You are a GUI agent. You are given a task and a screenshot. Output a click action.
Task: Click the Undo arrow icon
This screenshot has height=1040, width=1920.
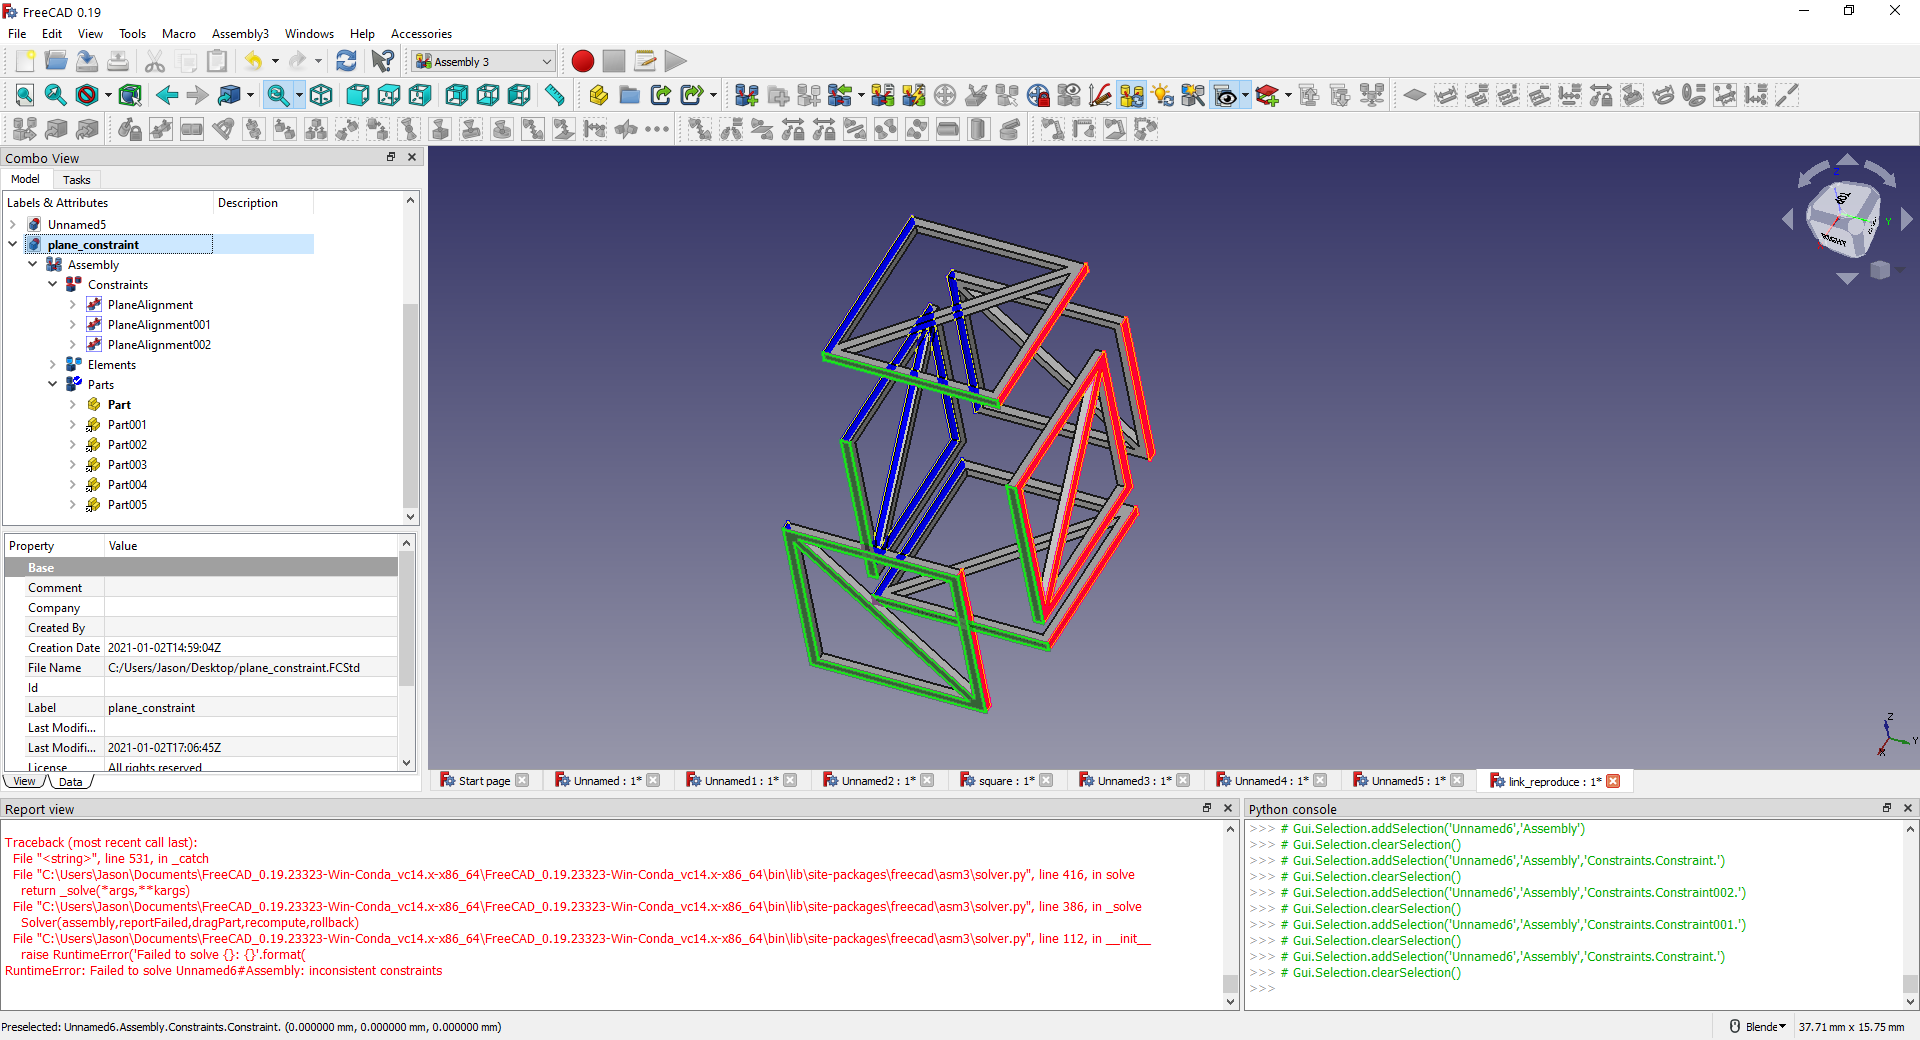pos(253,61)
